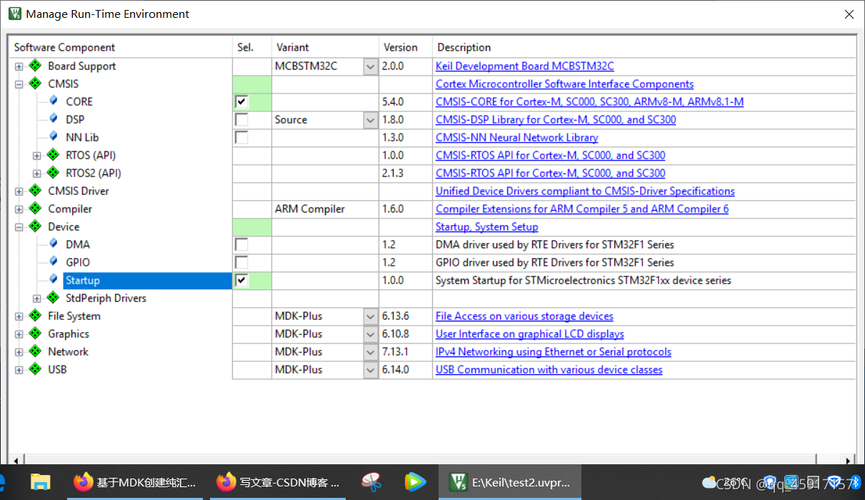Open the DSP Source variant dropdown
The width and height of the screenshot is (865, 500).
point(370,120)
